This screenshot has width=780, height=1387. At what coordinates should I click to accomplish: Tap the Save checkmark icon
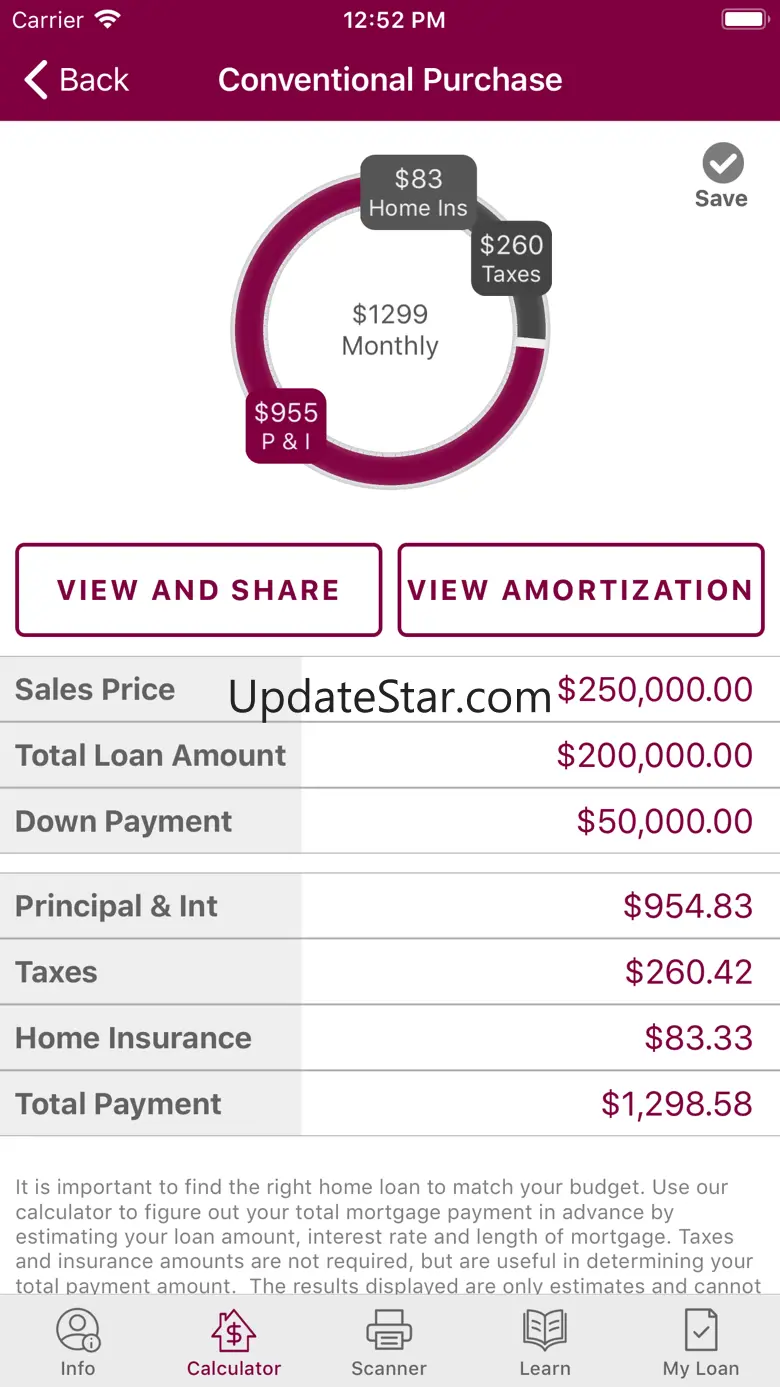722,163
